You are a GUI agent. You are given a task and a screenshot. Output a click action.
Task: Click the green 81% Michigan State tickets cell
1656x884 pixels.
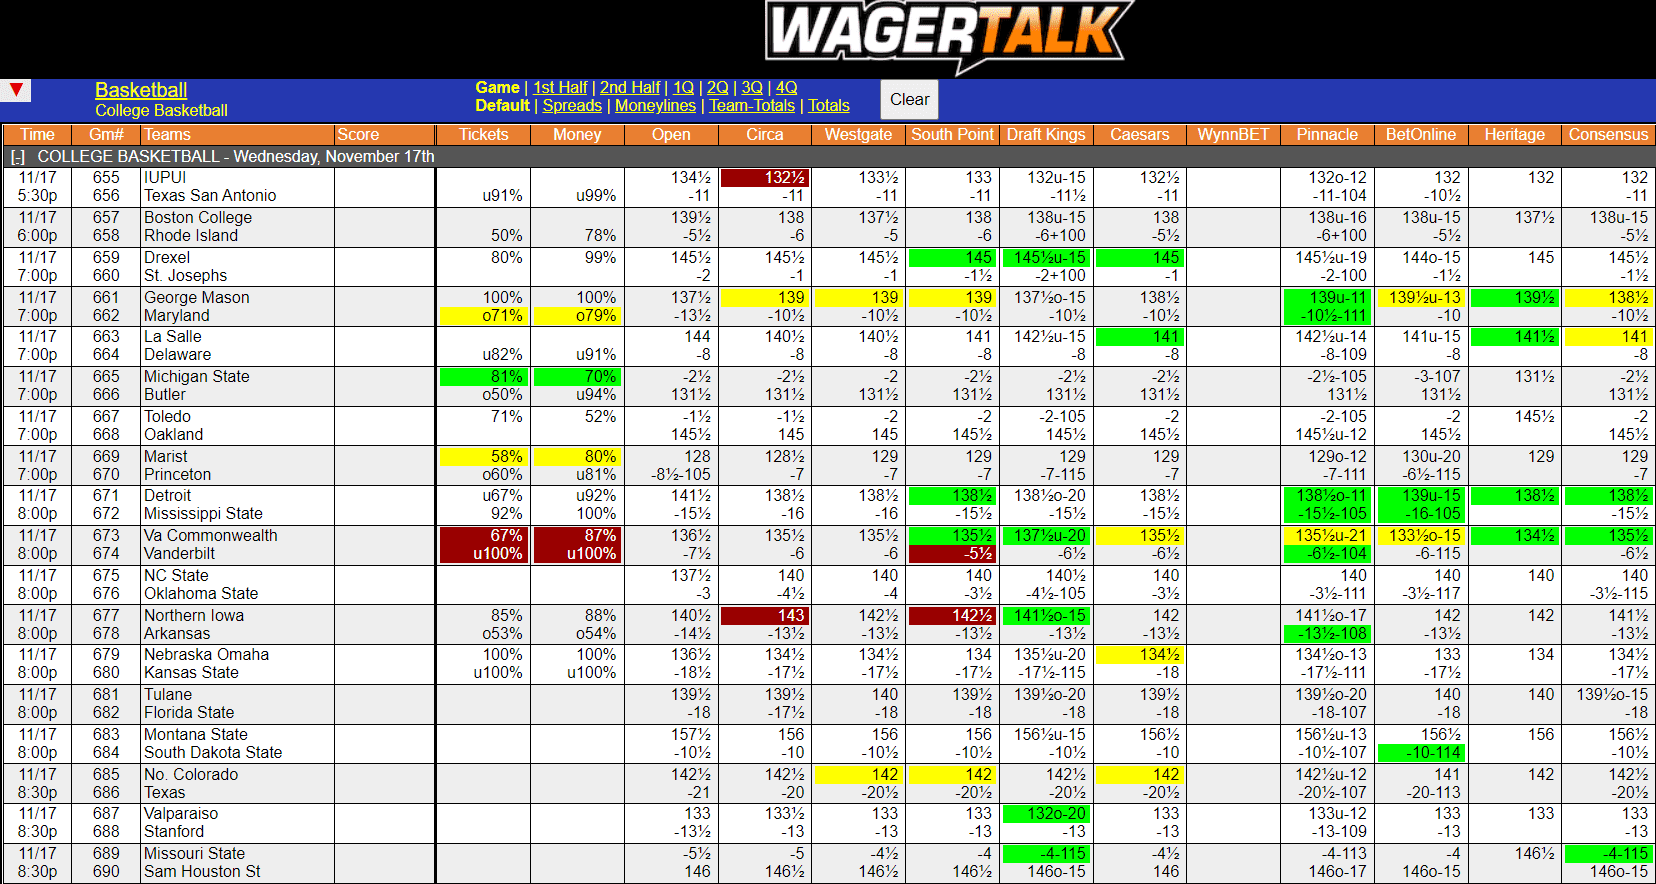(x=484, y=377)
